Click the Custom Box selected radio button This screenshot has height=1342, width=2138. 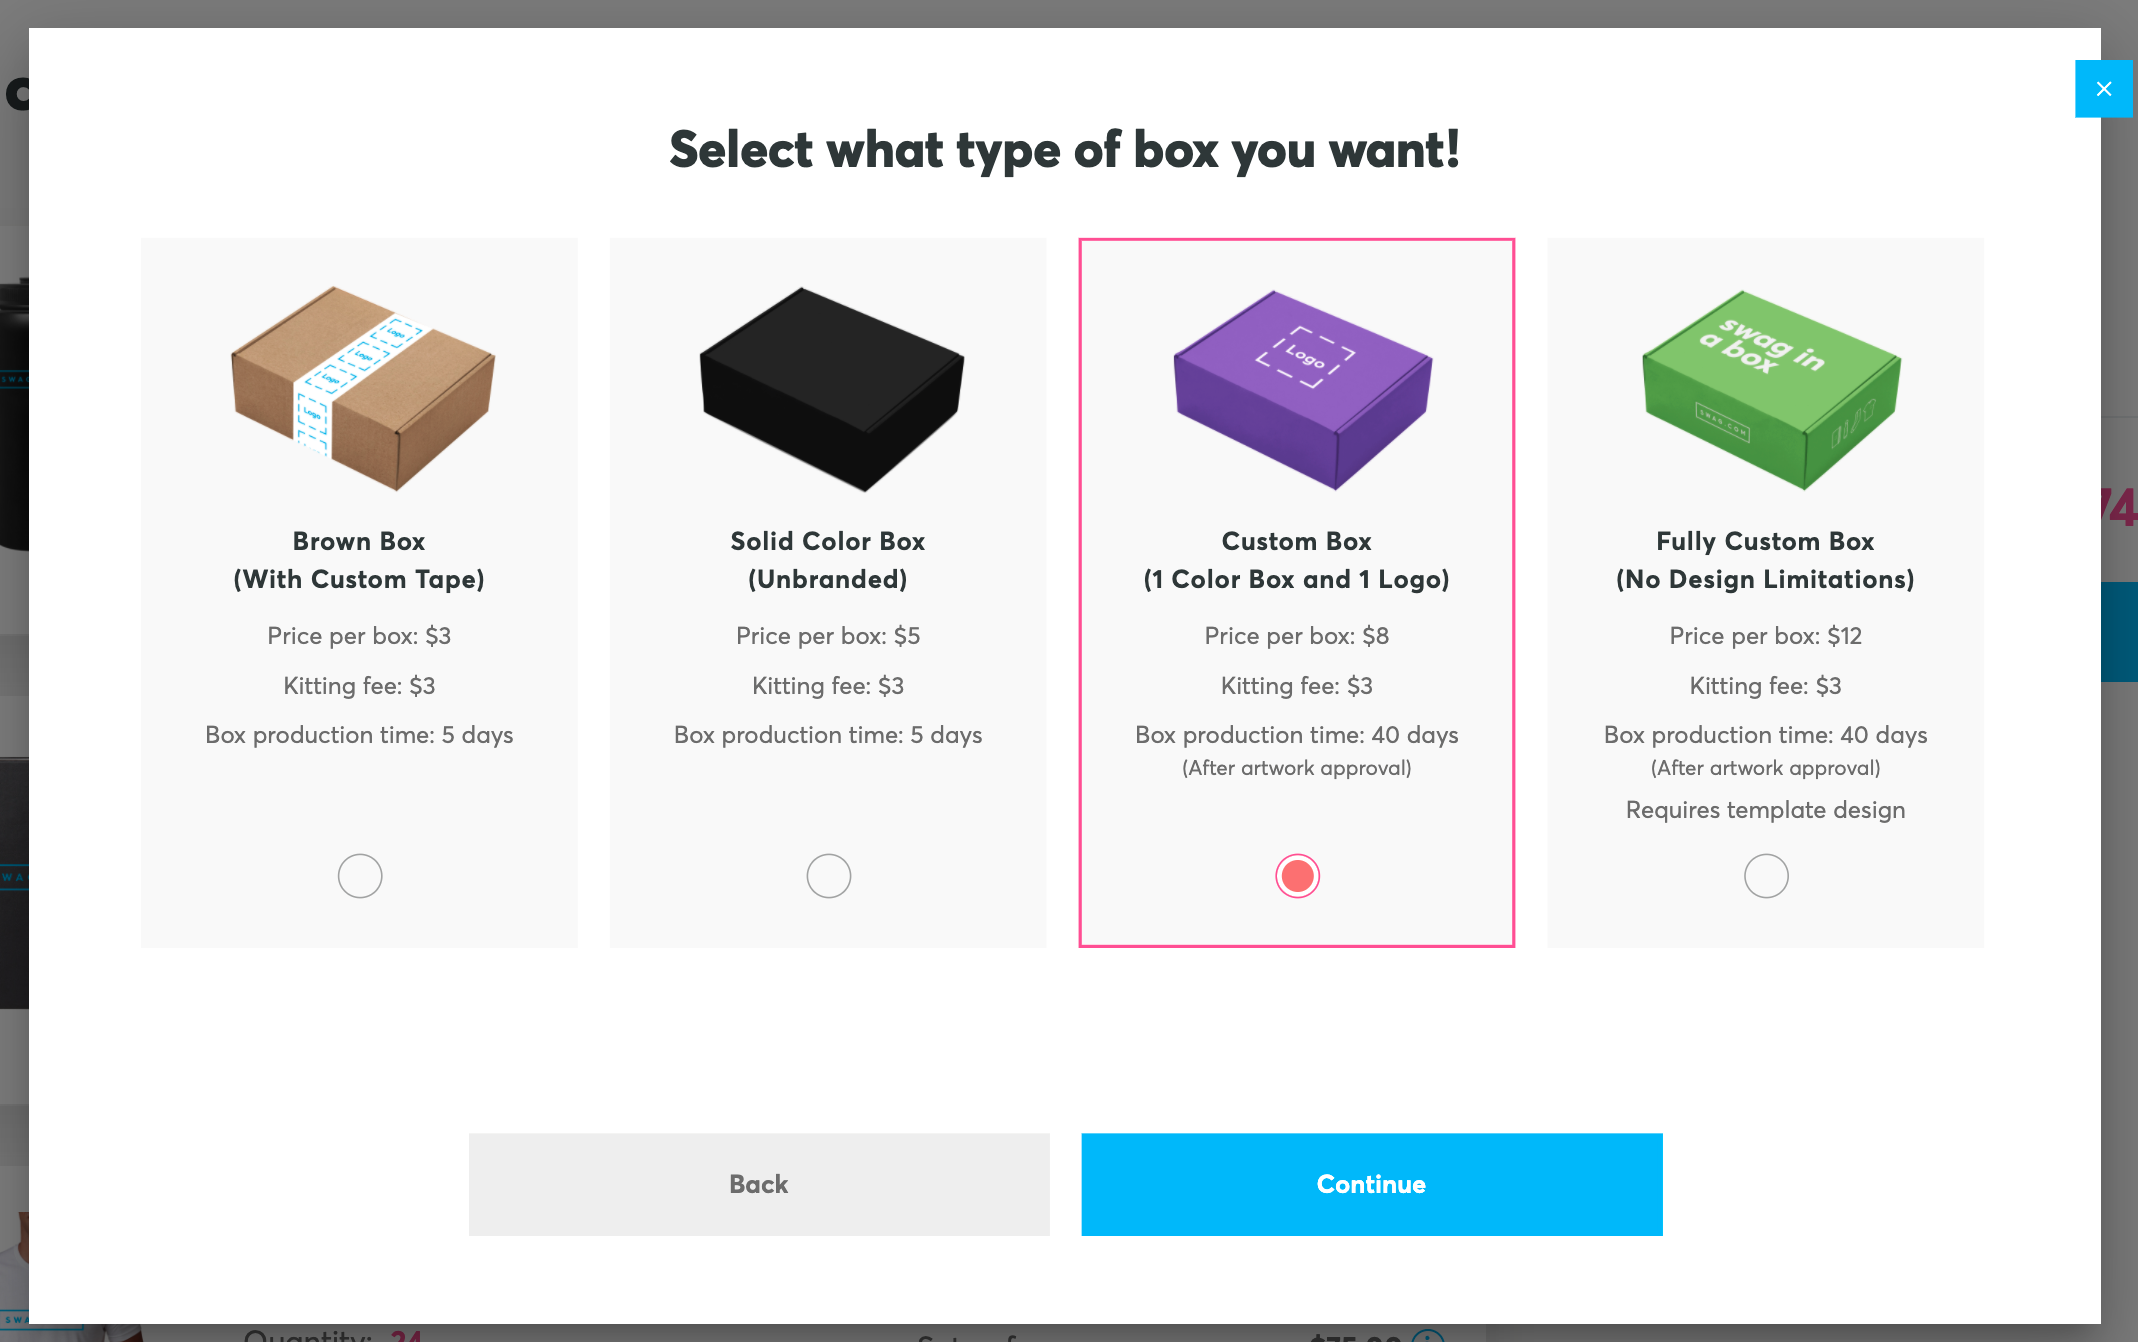[x=1296, y=875]
